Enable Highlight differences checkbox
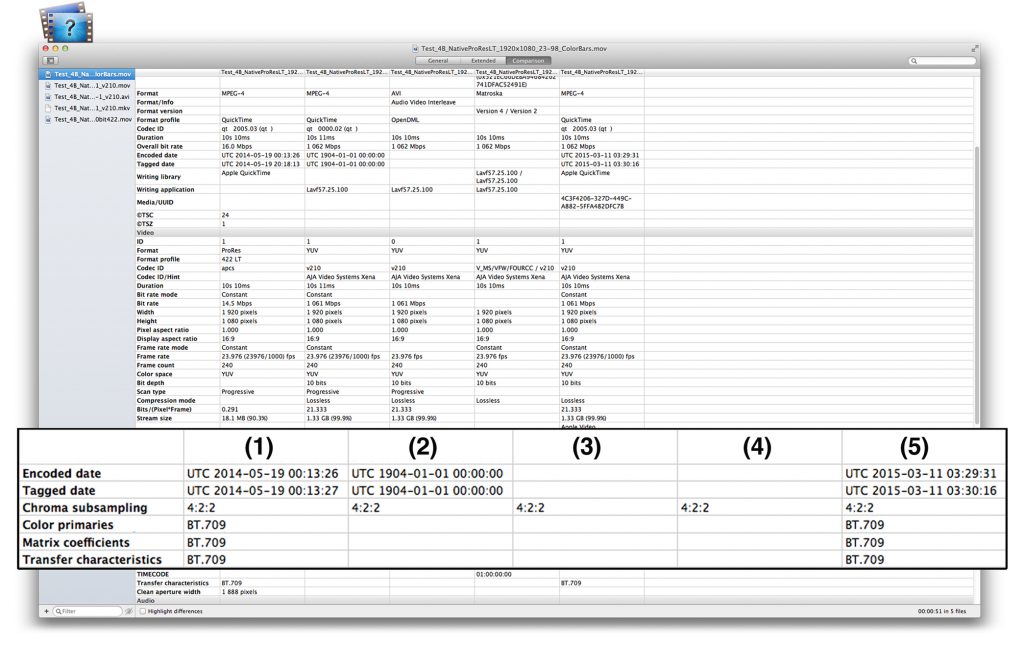The image size is (1024, 647). (143, 612)
